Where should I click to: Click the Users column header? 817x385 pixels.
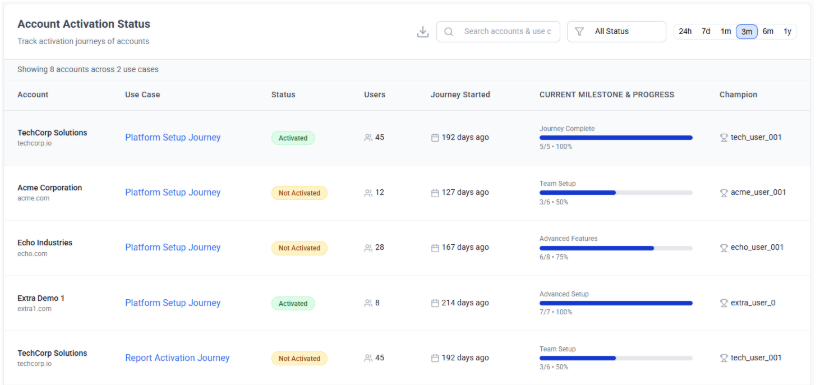coord(375,95)
